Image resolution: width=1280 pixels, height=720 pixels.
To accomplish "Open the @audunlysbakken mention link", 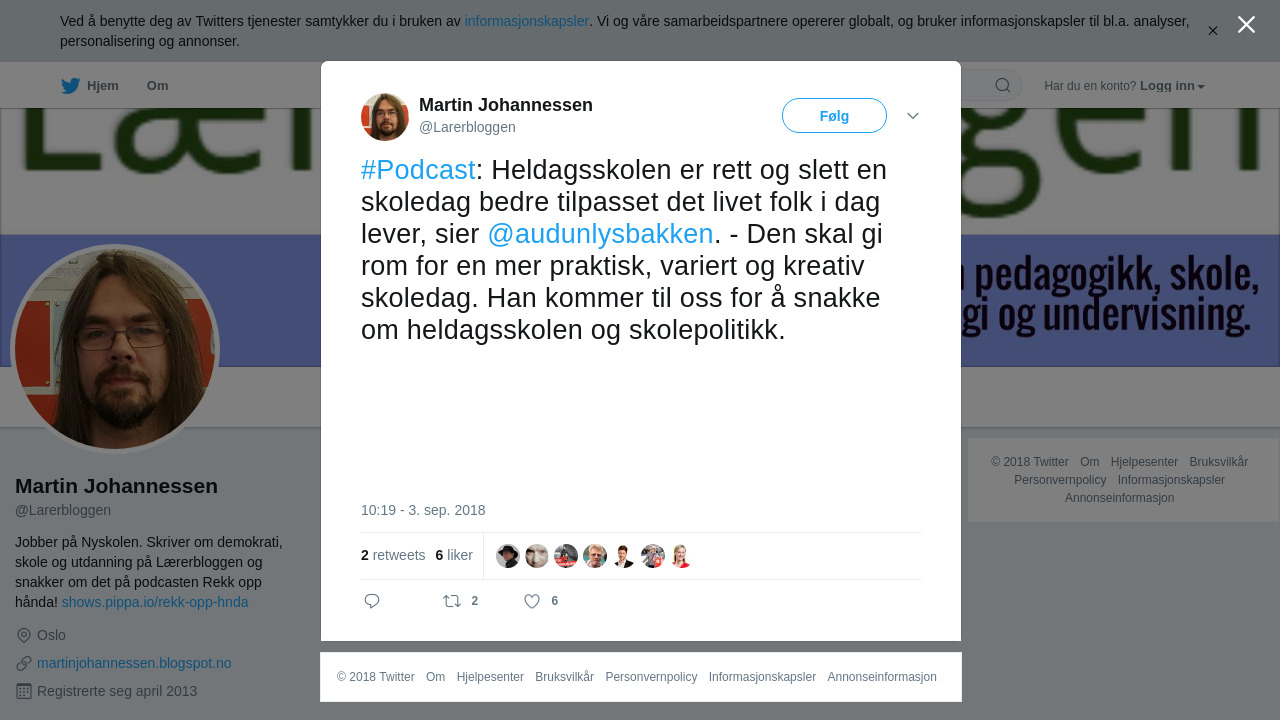I will click(600, 234).
